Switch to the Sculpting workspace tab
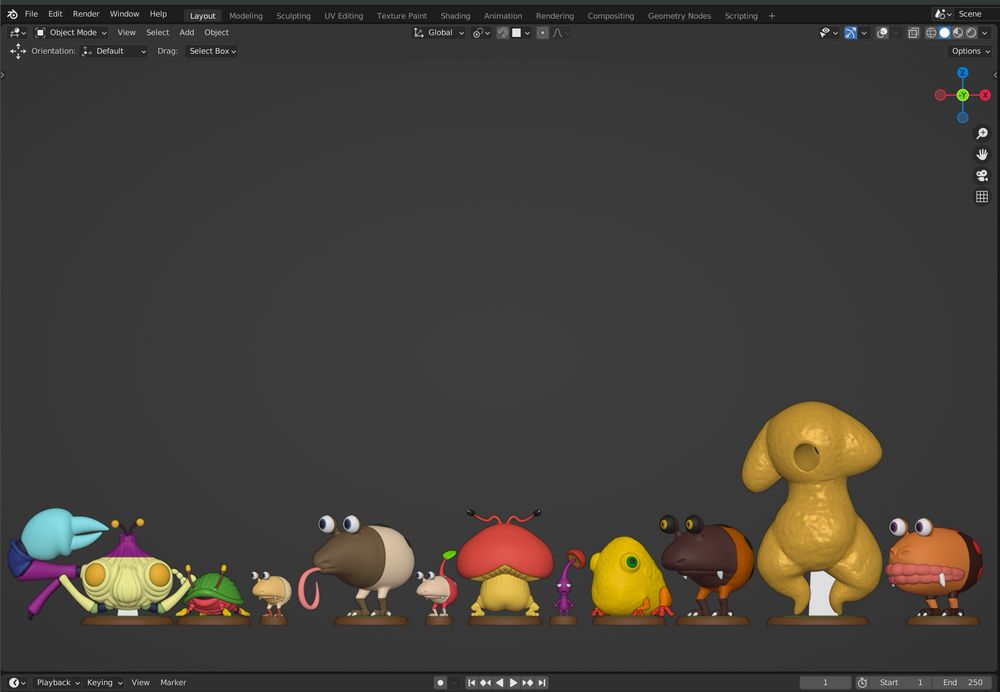This screenshot has height=692, width=1000. [293, 16]
